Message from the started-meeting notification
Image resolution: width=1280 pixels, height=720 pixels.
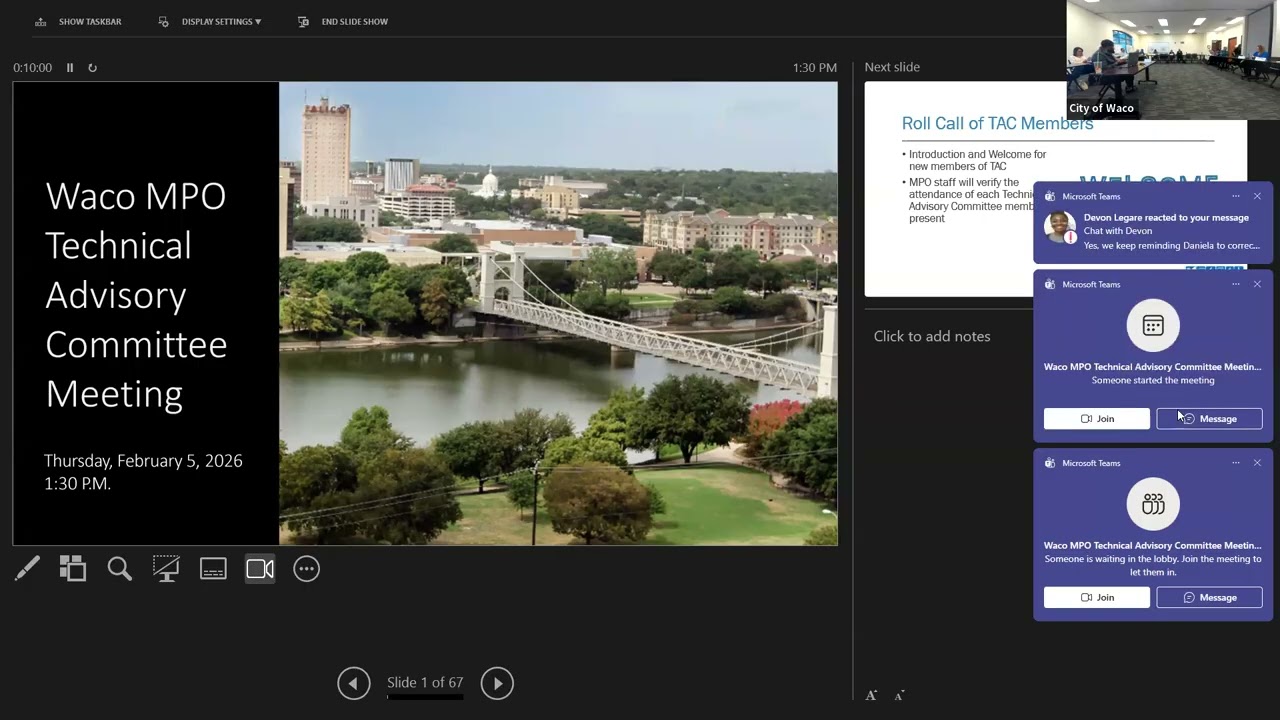tap(1209, 419)
